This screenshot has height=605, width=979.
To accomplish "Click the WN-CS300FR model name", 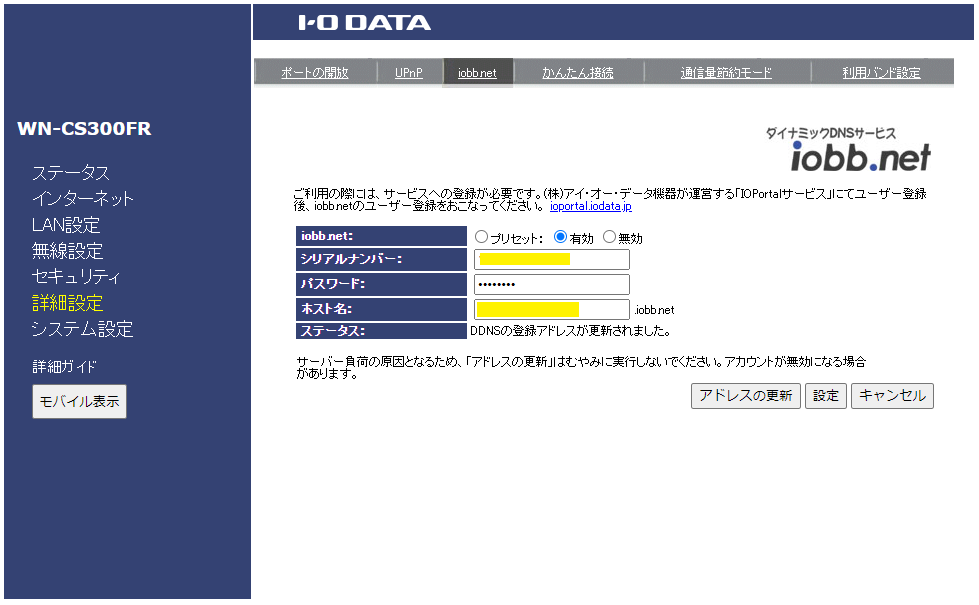I will click(x=84, y=129).
